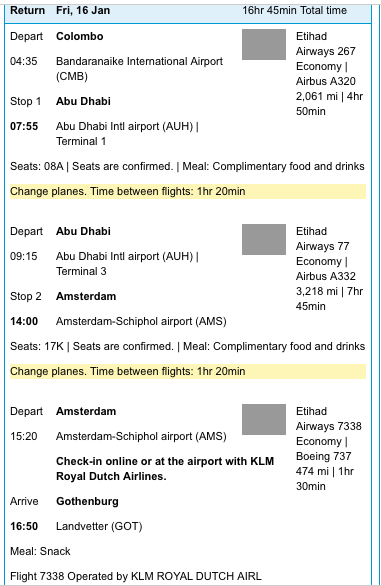Click the Colombo departure city name
The width and height of the screenshot is (381, 586).
click(80, 36)
